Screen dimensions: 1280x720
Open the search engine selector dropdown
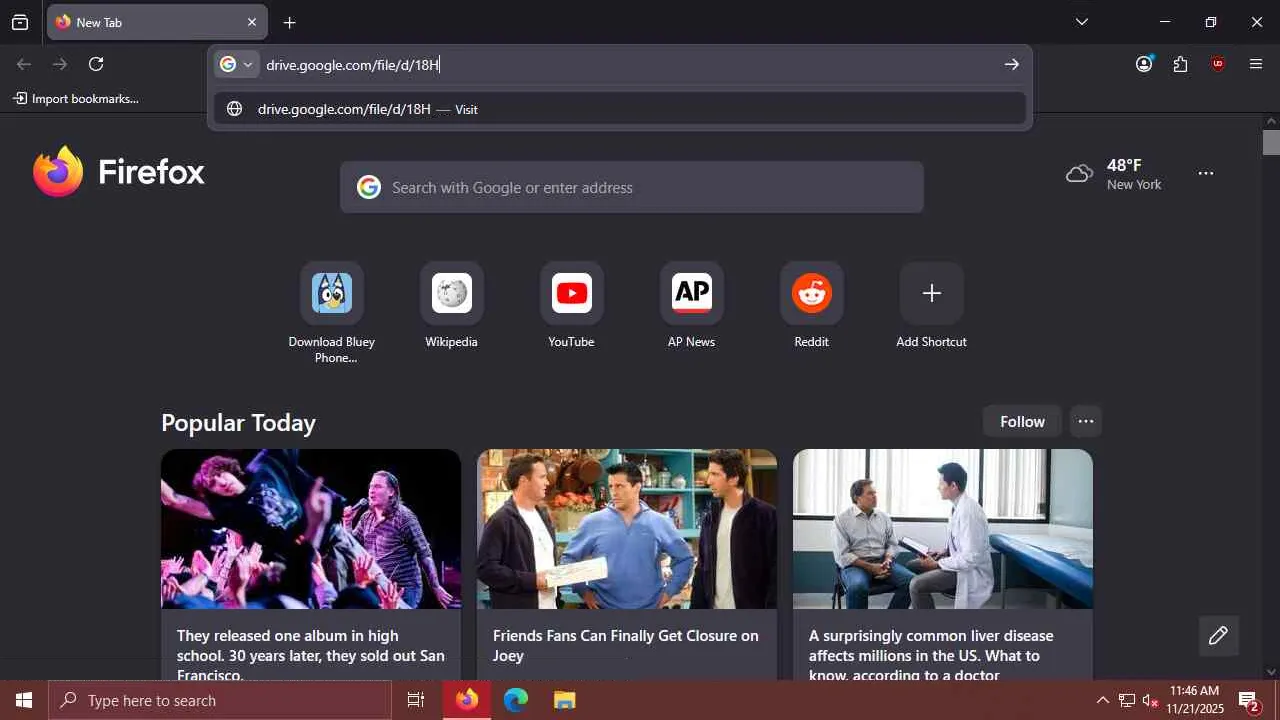point(237,65)
